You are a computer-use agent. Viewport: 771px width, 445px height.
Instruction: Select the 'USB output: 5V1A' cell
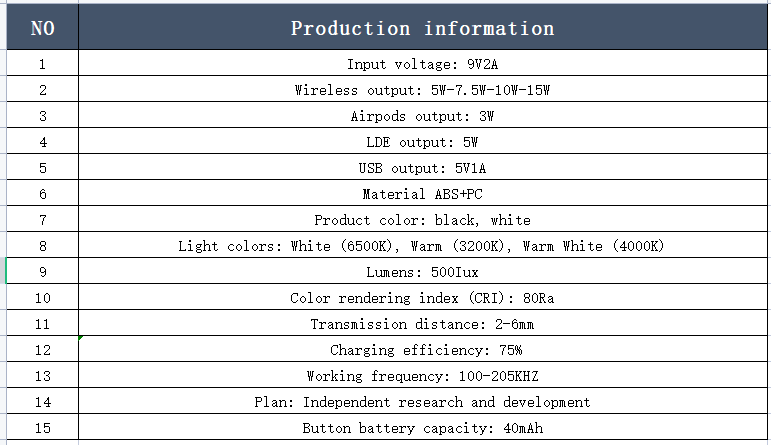click(423, 167)
